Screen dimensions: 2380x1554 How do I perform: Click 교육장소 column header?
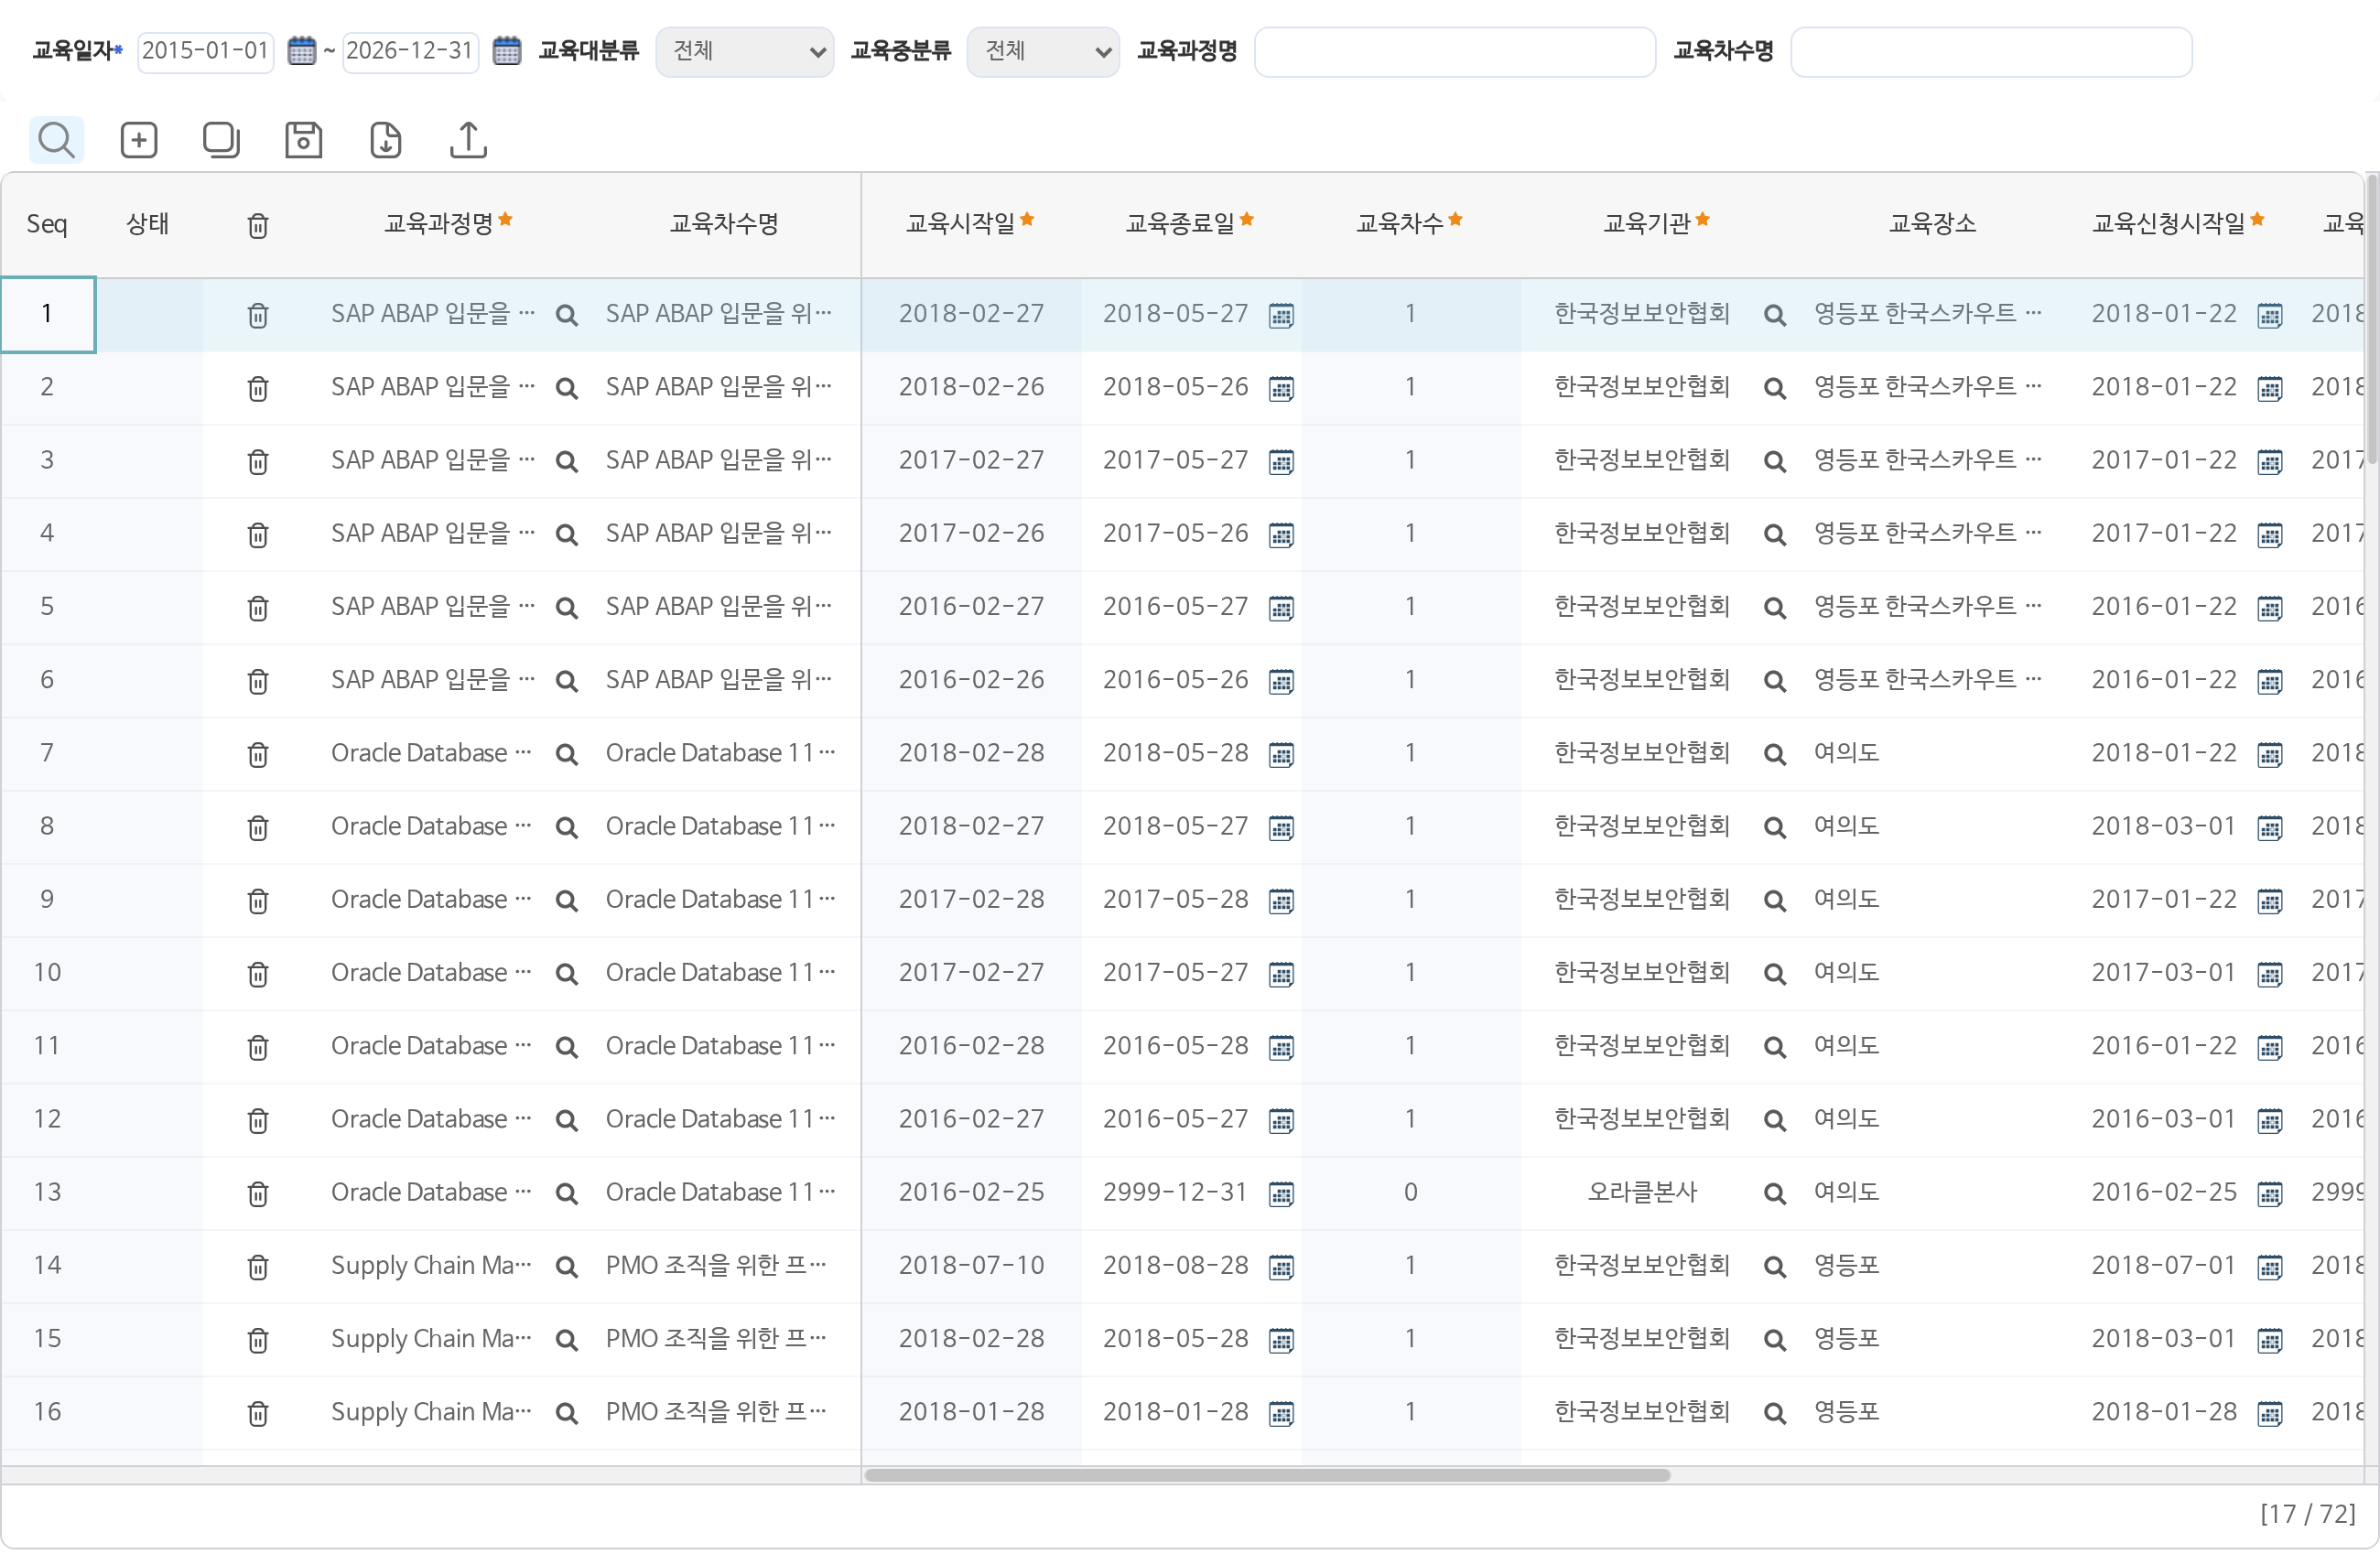(x=1931, y=224)
